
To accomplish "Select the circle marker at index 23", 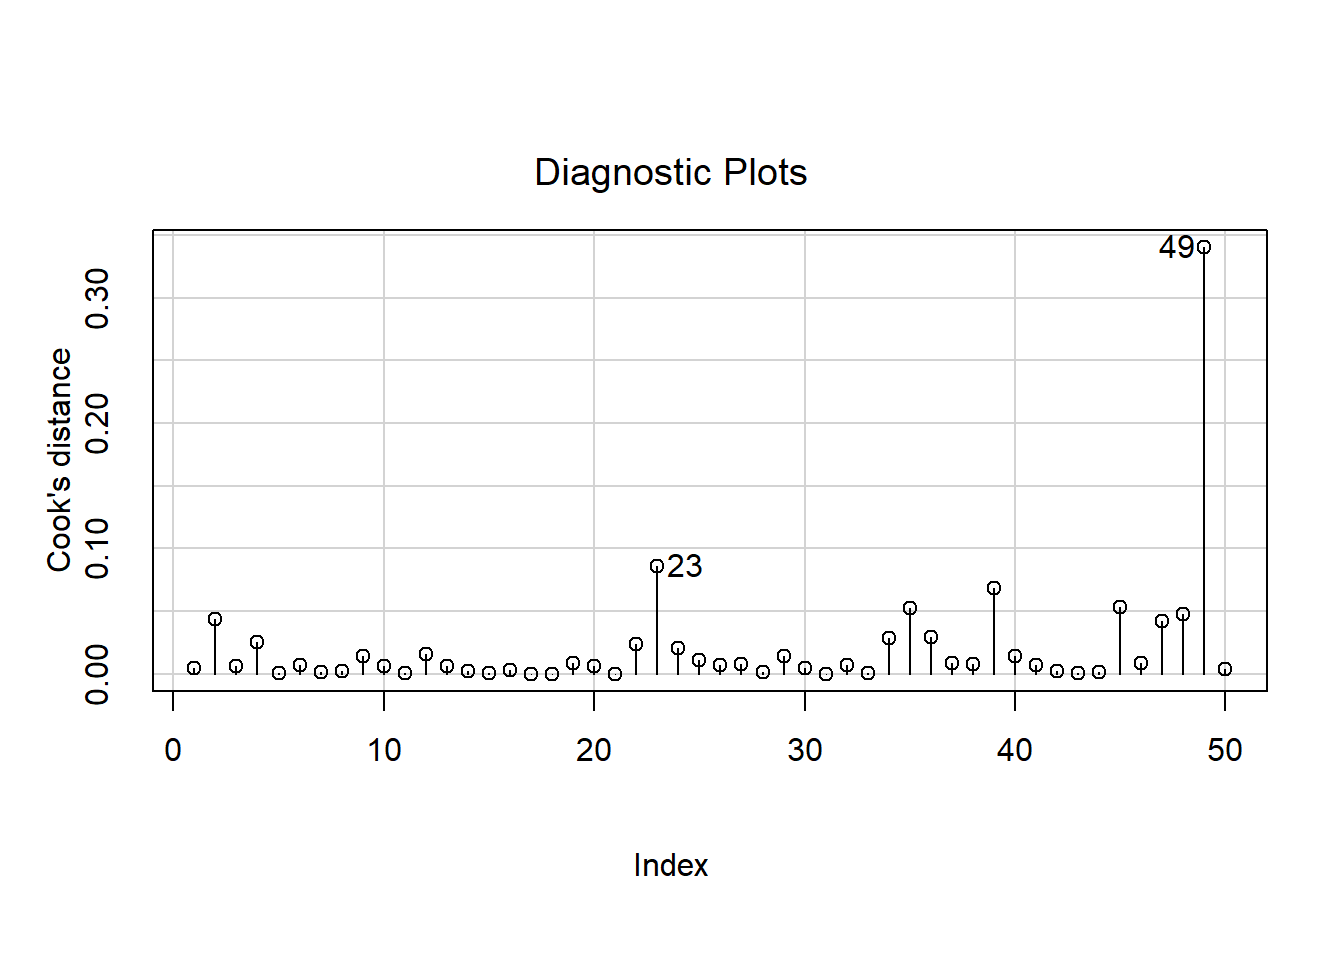I will point(657,566).
